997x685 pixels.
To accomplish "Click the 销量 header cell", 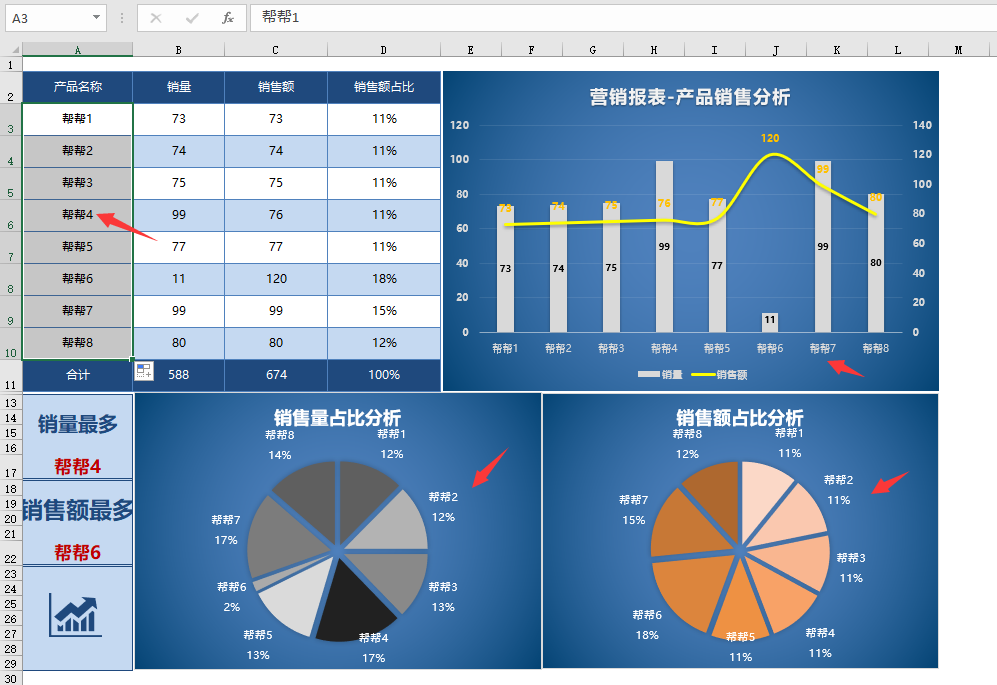I will coord(179,87).
